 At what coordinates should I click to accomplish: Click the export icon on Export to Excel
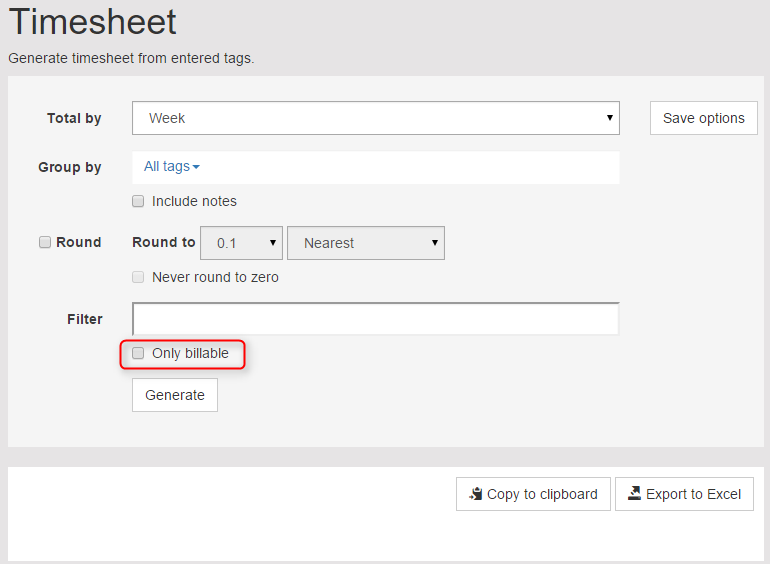(634, 493)
